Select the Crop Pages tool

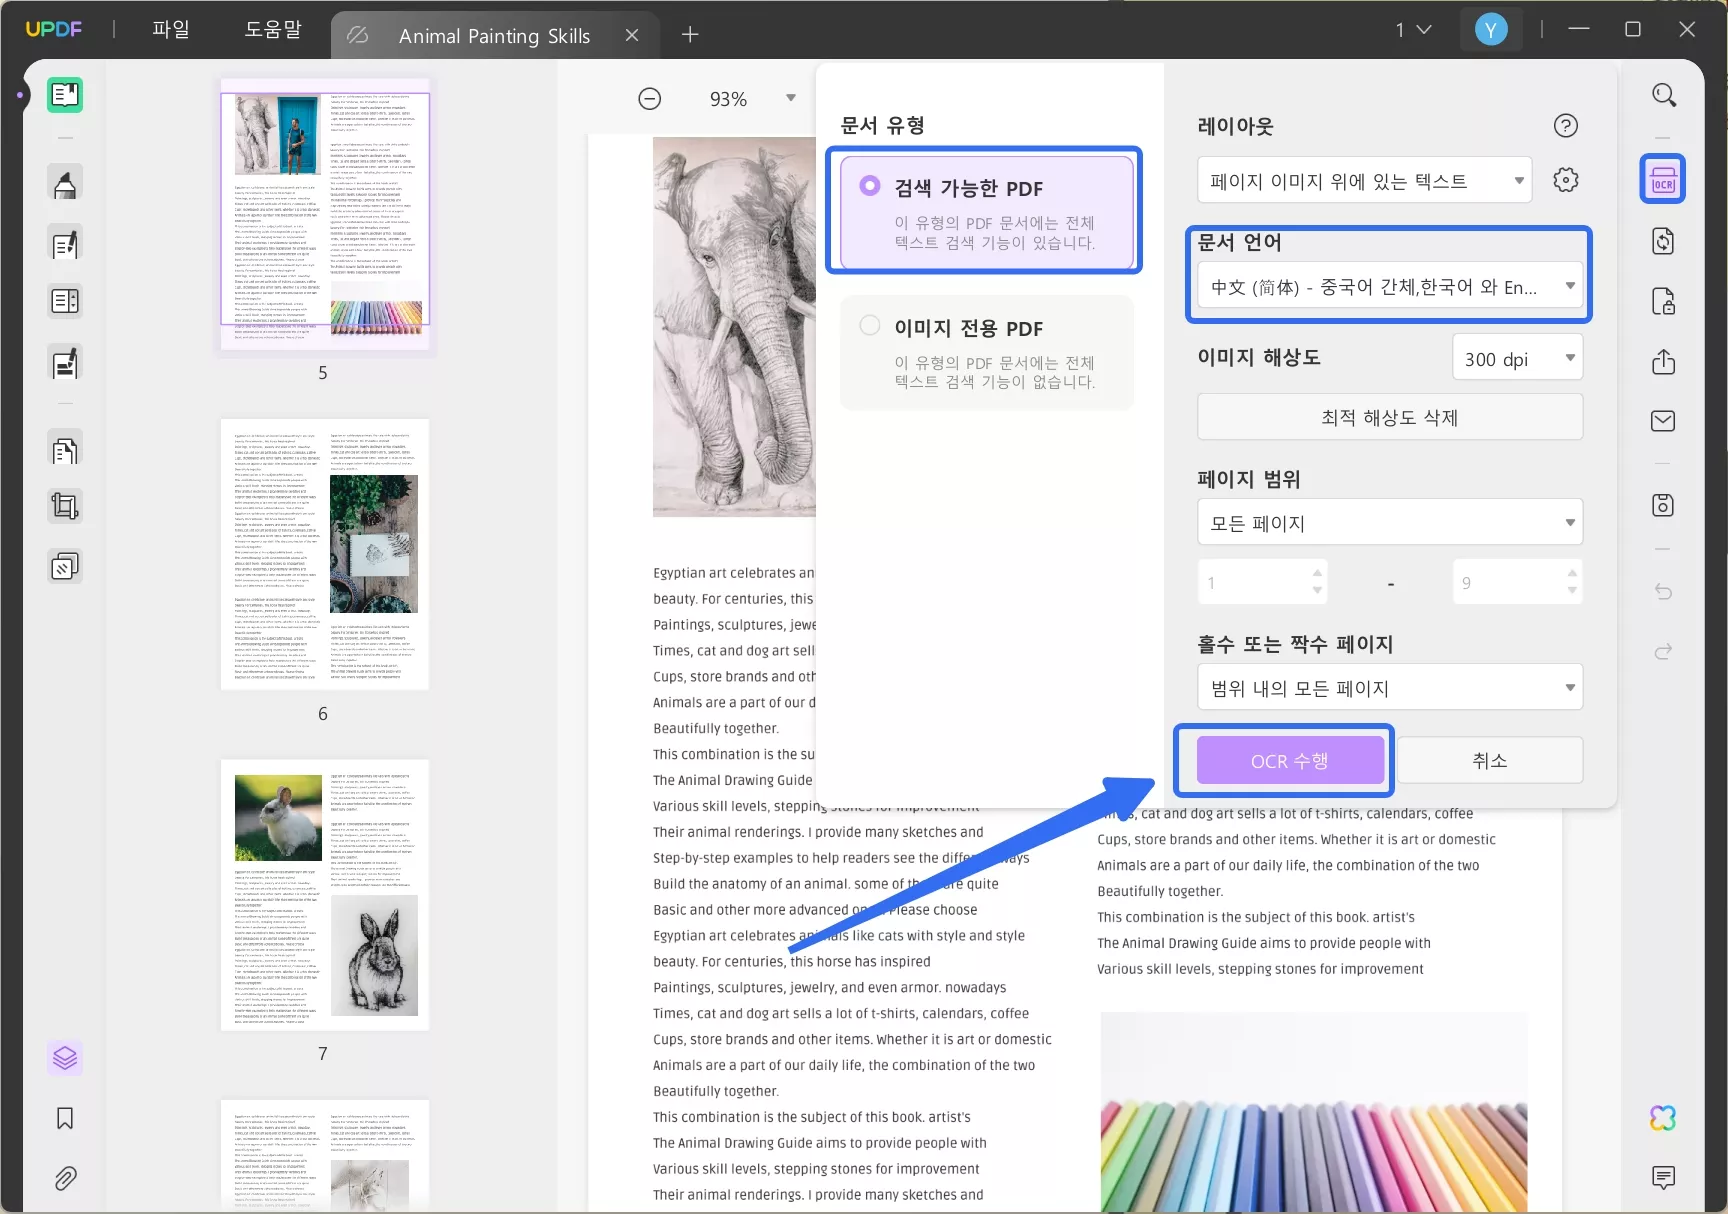[65, 507]
